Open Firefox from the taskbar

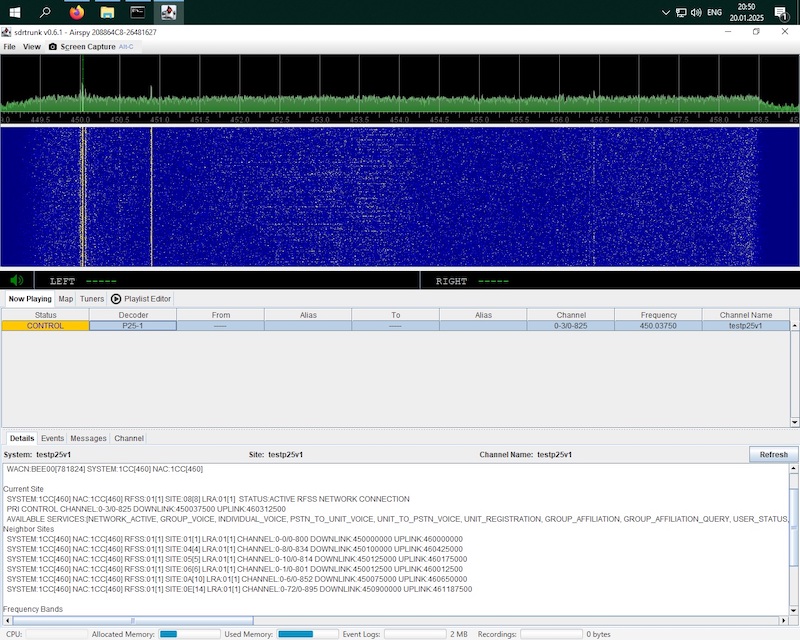click(77, 13)
